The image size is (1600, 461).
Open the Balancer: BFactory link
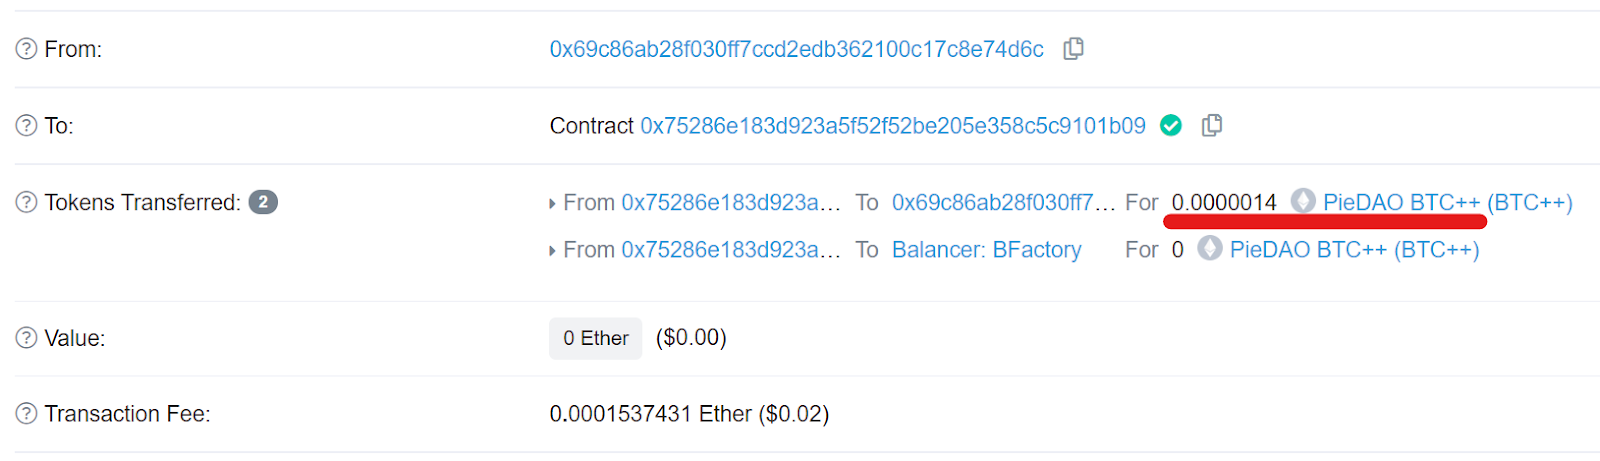click(x=987, y=250)
